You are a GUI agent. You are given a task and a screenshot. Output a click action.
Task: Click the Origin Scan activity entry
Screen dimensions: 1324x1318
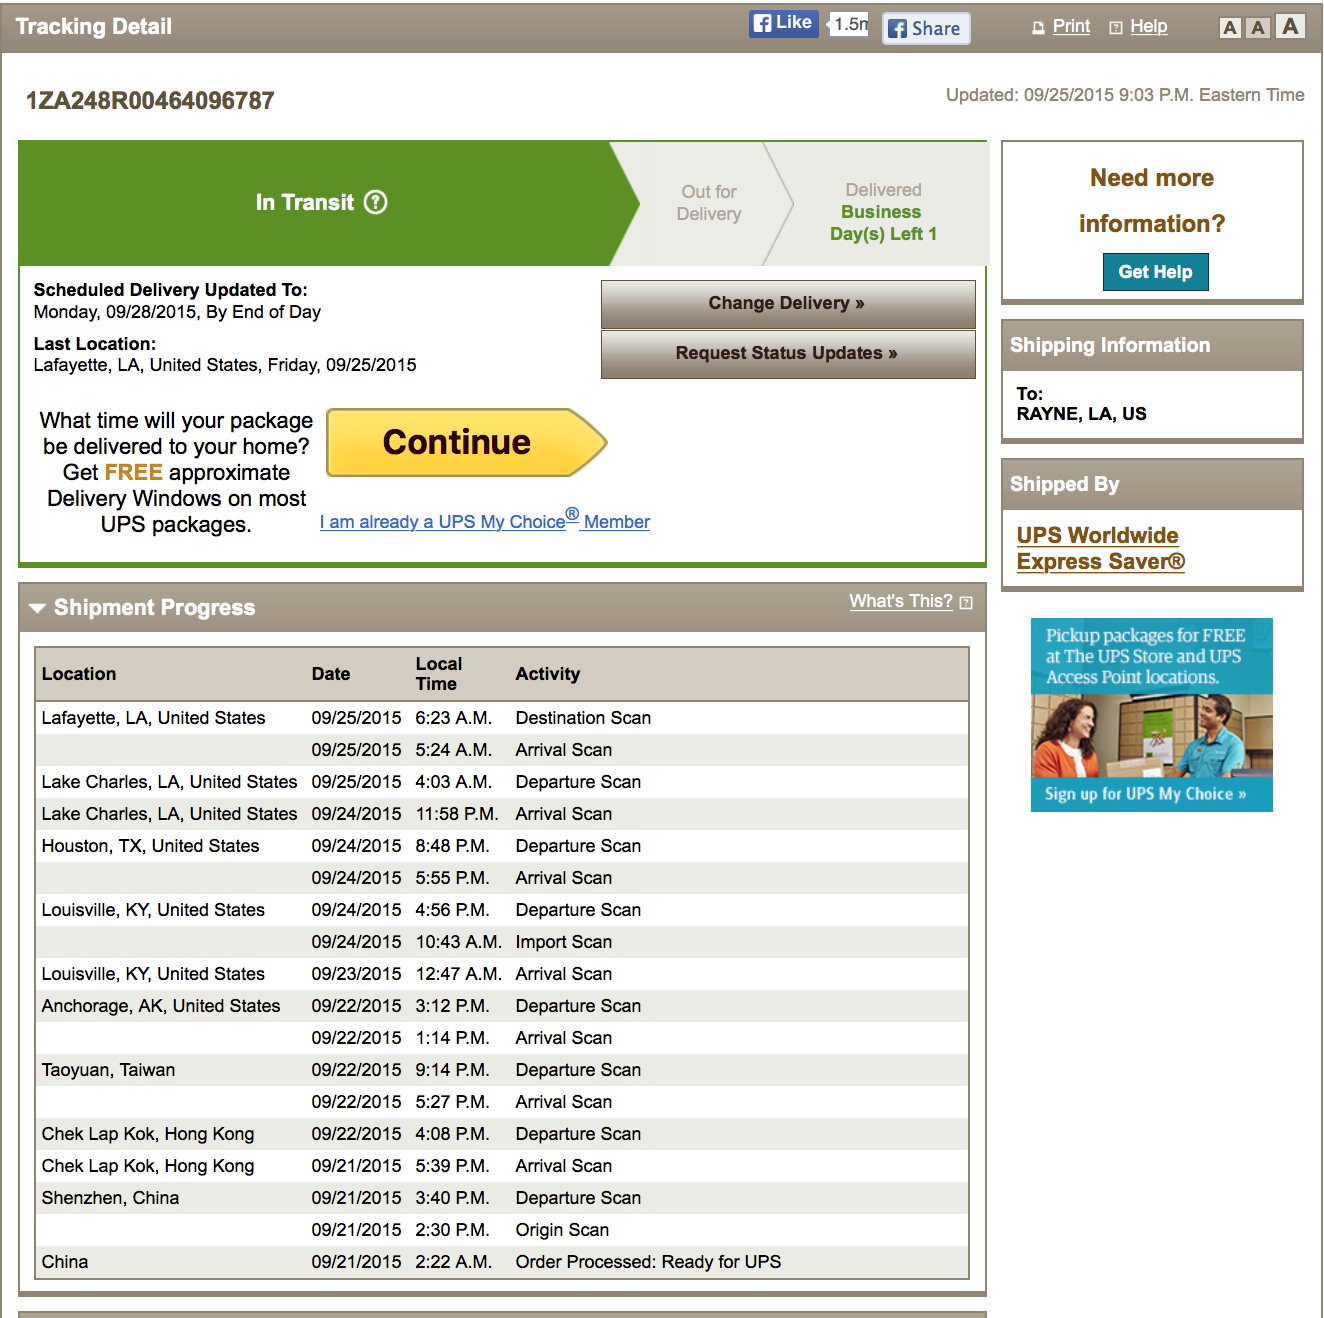pos(562,1230)
